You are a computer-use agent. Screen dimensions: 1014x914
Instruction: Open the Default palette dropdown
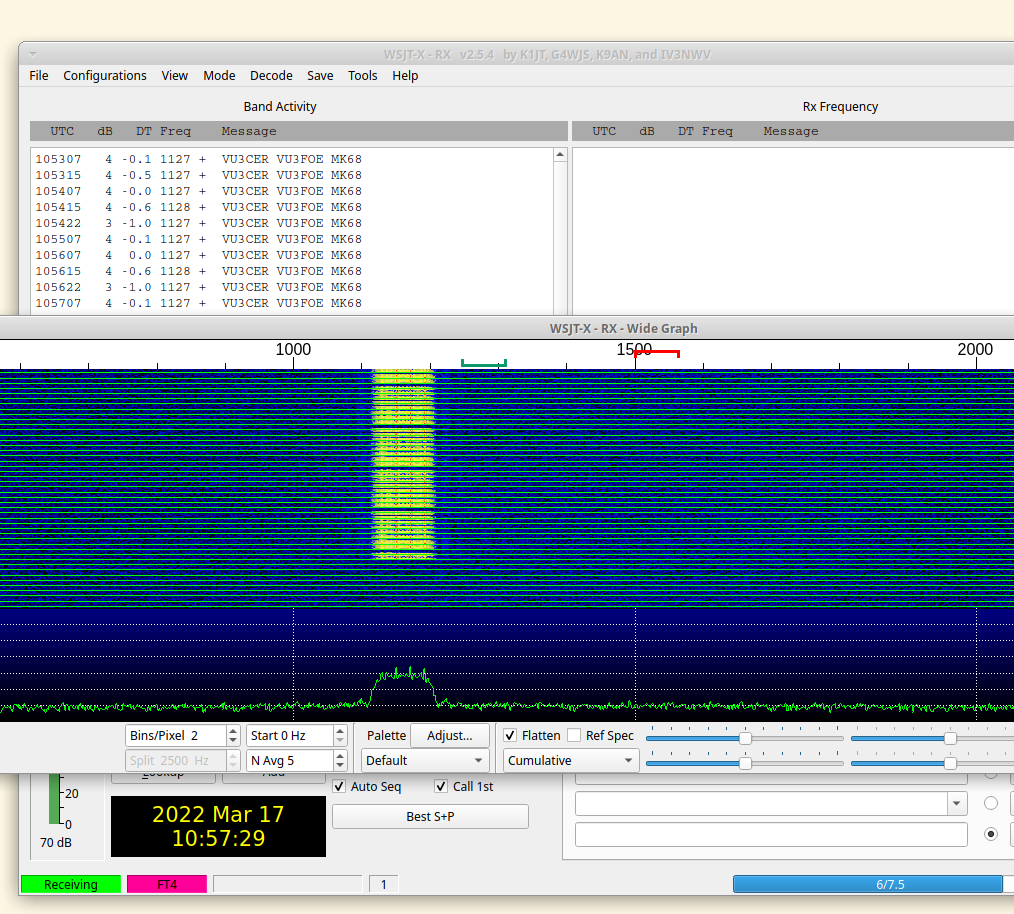click(425, 761)
